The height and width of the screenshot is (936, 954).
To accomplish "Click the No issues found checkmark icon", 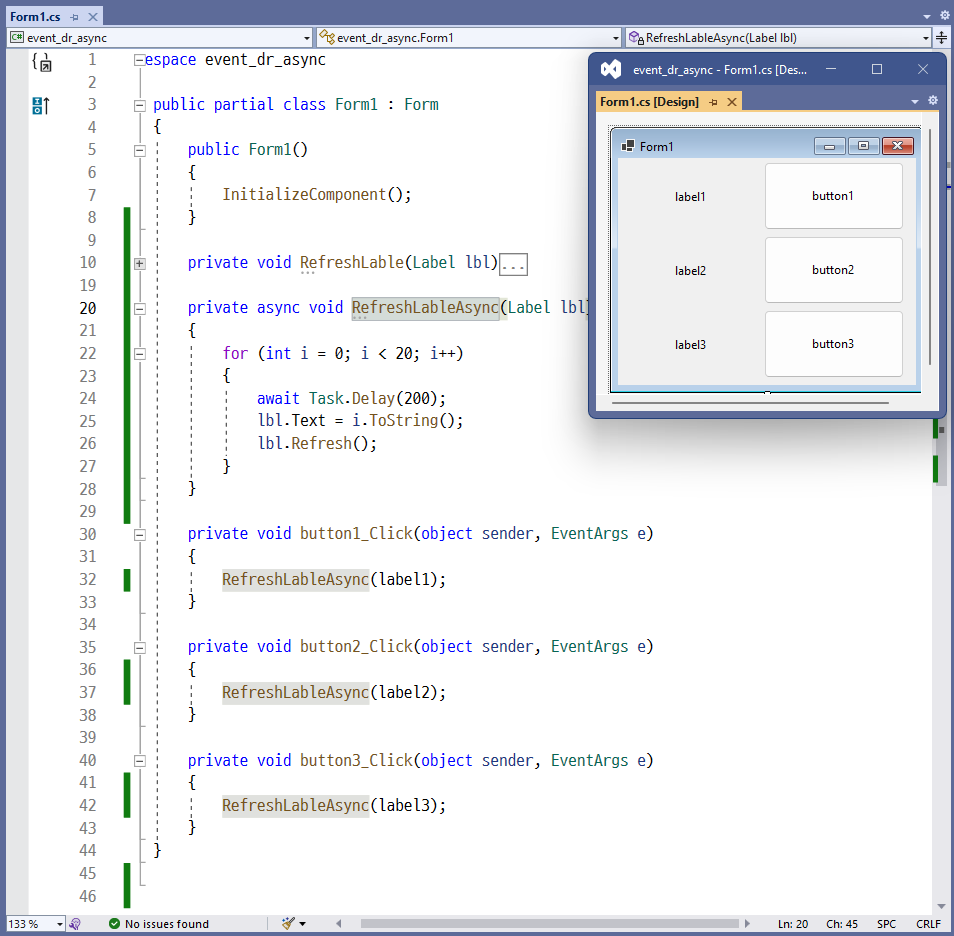I will point(114,923).
